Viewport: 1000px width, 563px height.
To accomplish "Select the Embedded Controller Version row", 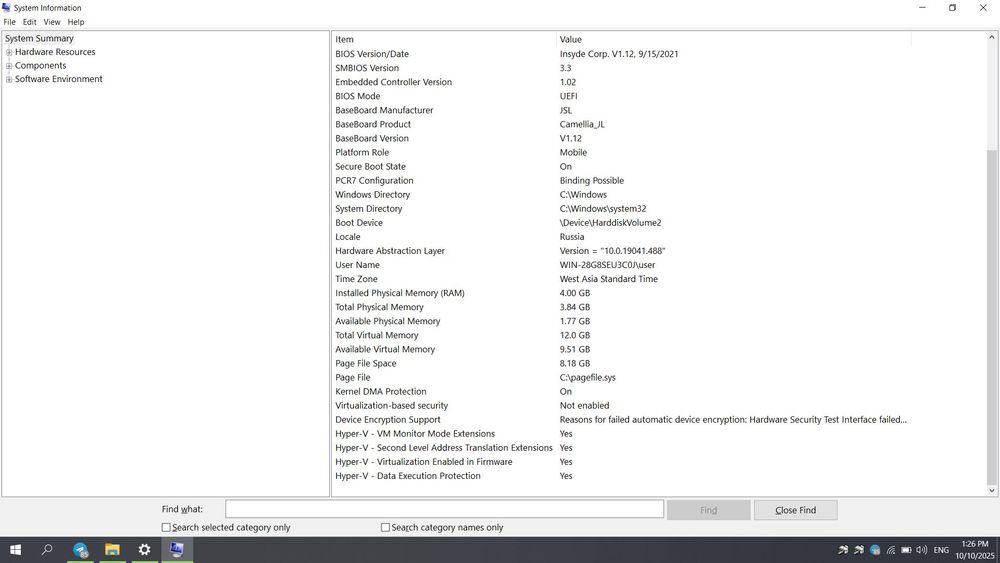I will 622,82.
